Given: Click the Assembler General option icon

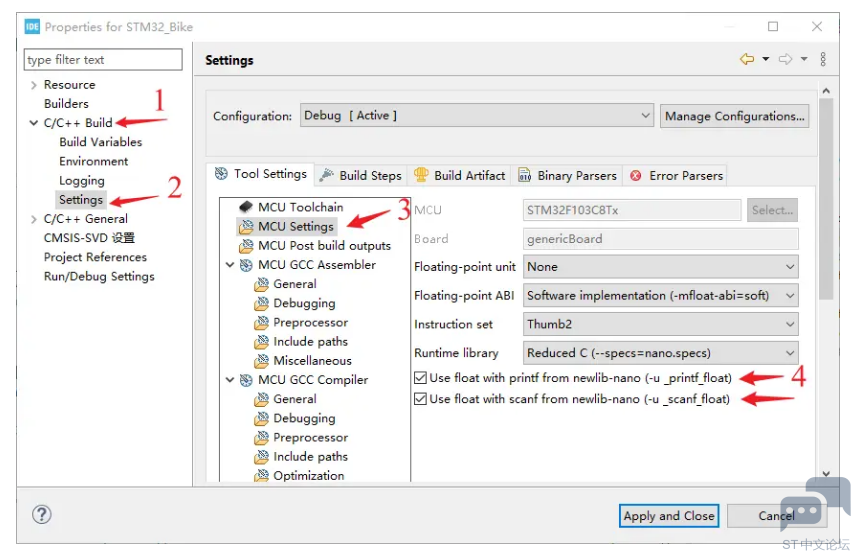Looking at the screenshot, I should (262, 284).
